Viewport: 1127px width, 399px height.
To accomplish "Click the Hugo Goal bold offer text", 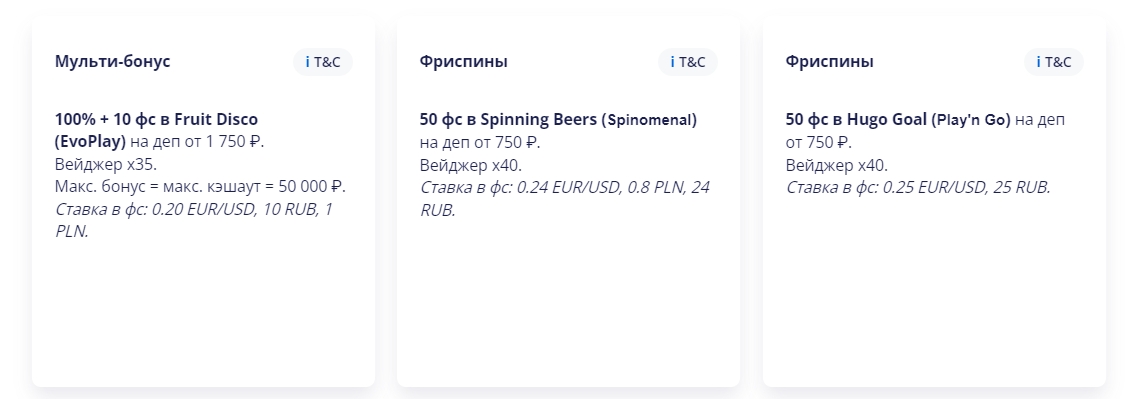I will point(898,119).
